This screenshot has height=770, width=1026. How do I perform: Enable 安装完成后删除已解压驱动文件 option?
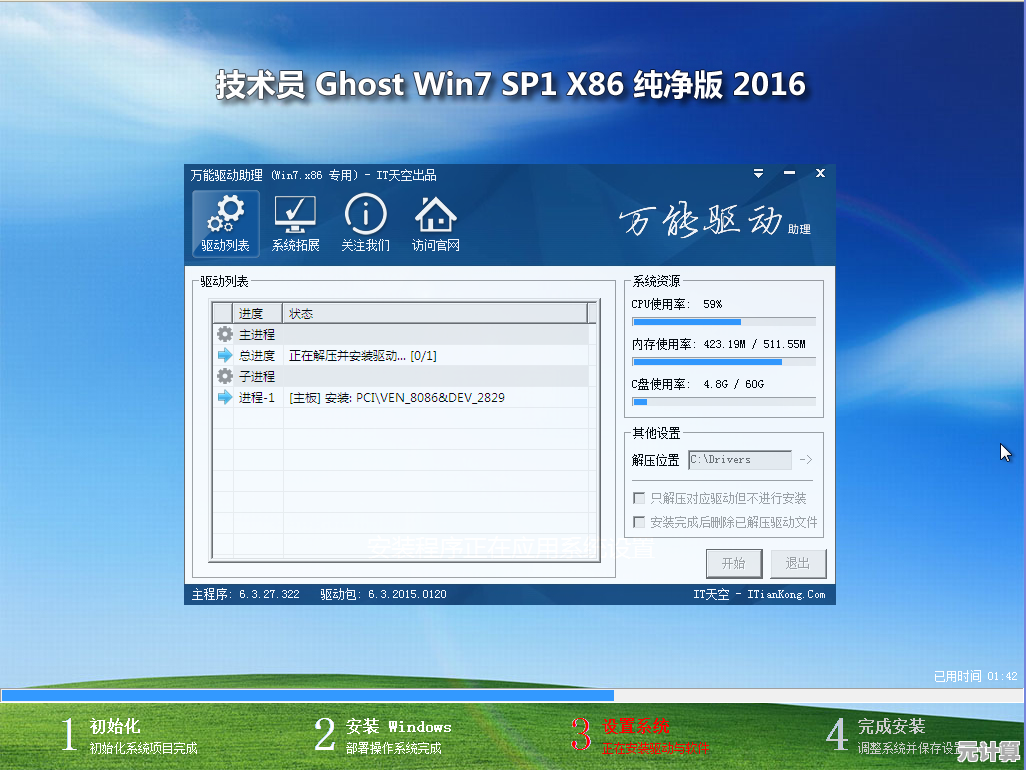(638, 521)
